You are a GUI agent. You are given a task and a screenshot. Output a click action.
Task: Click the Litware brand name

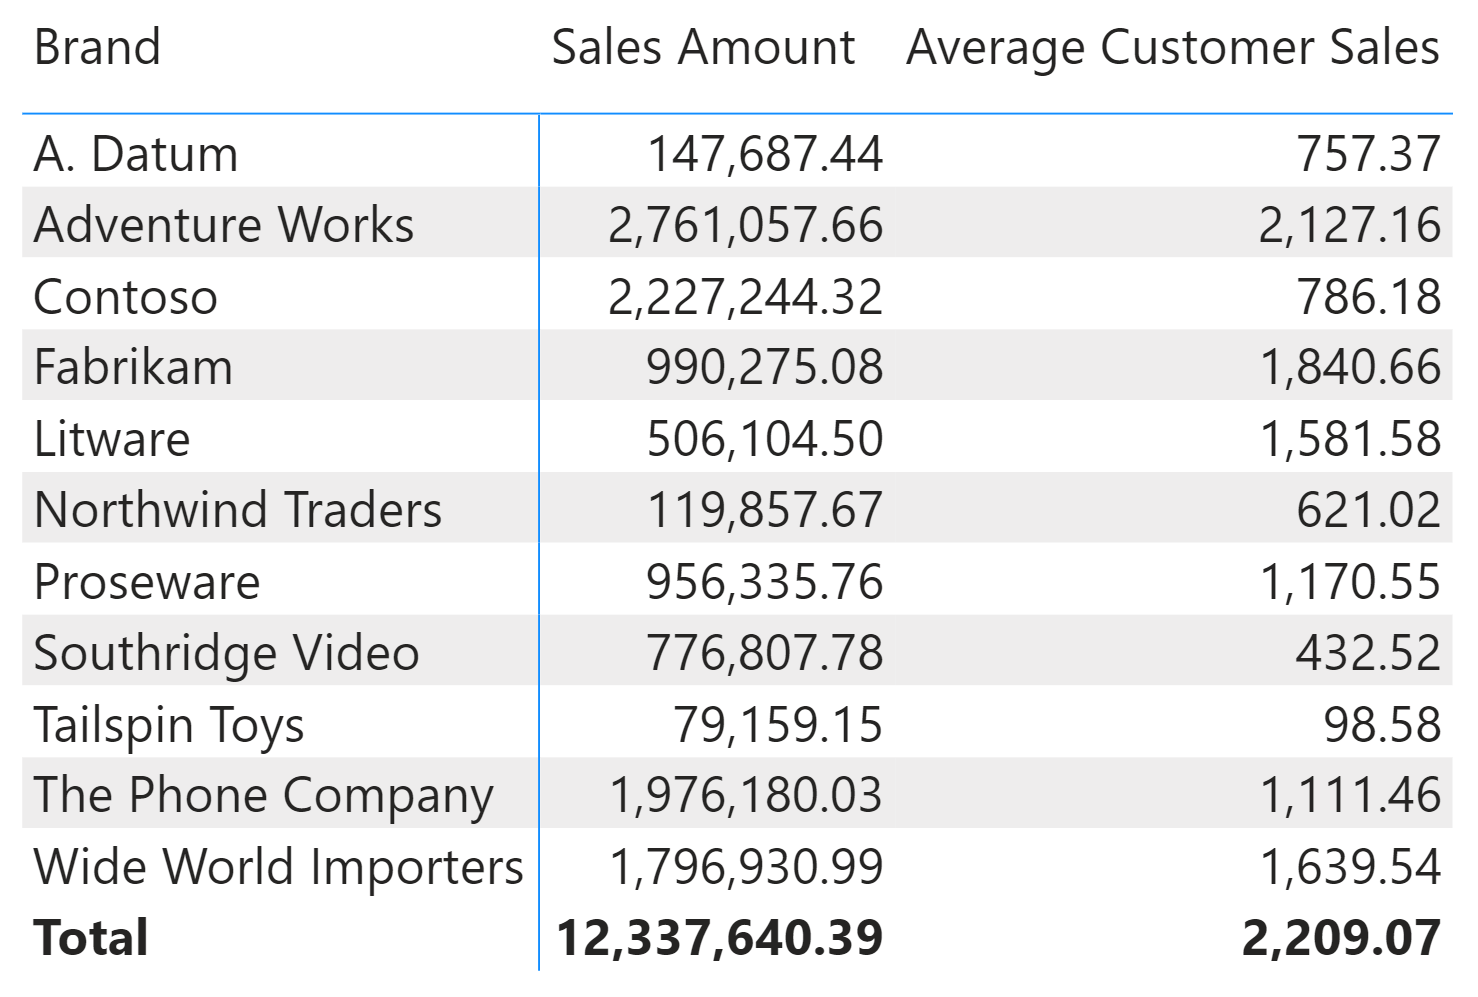click(112, 438)
